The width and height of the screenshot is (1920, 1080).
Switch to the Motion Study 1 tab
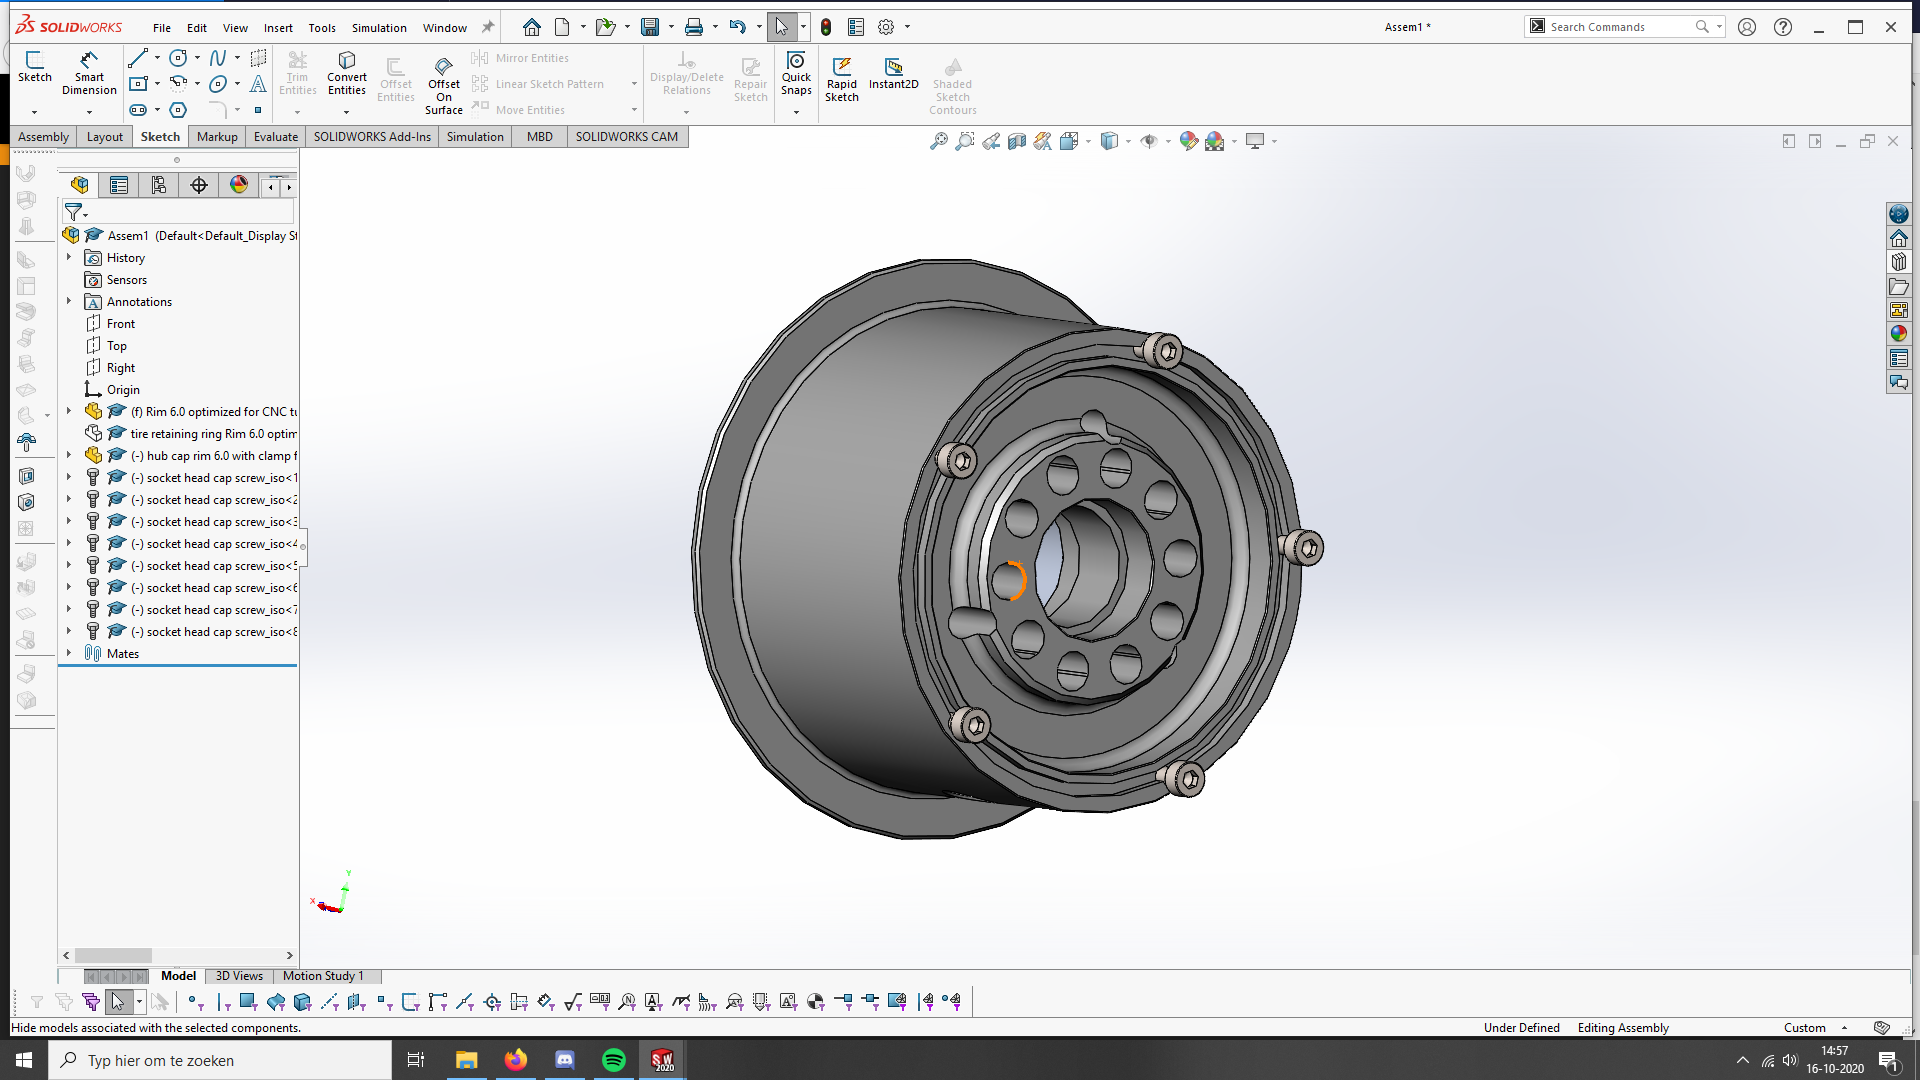[323, 976]
